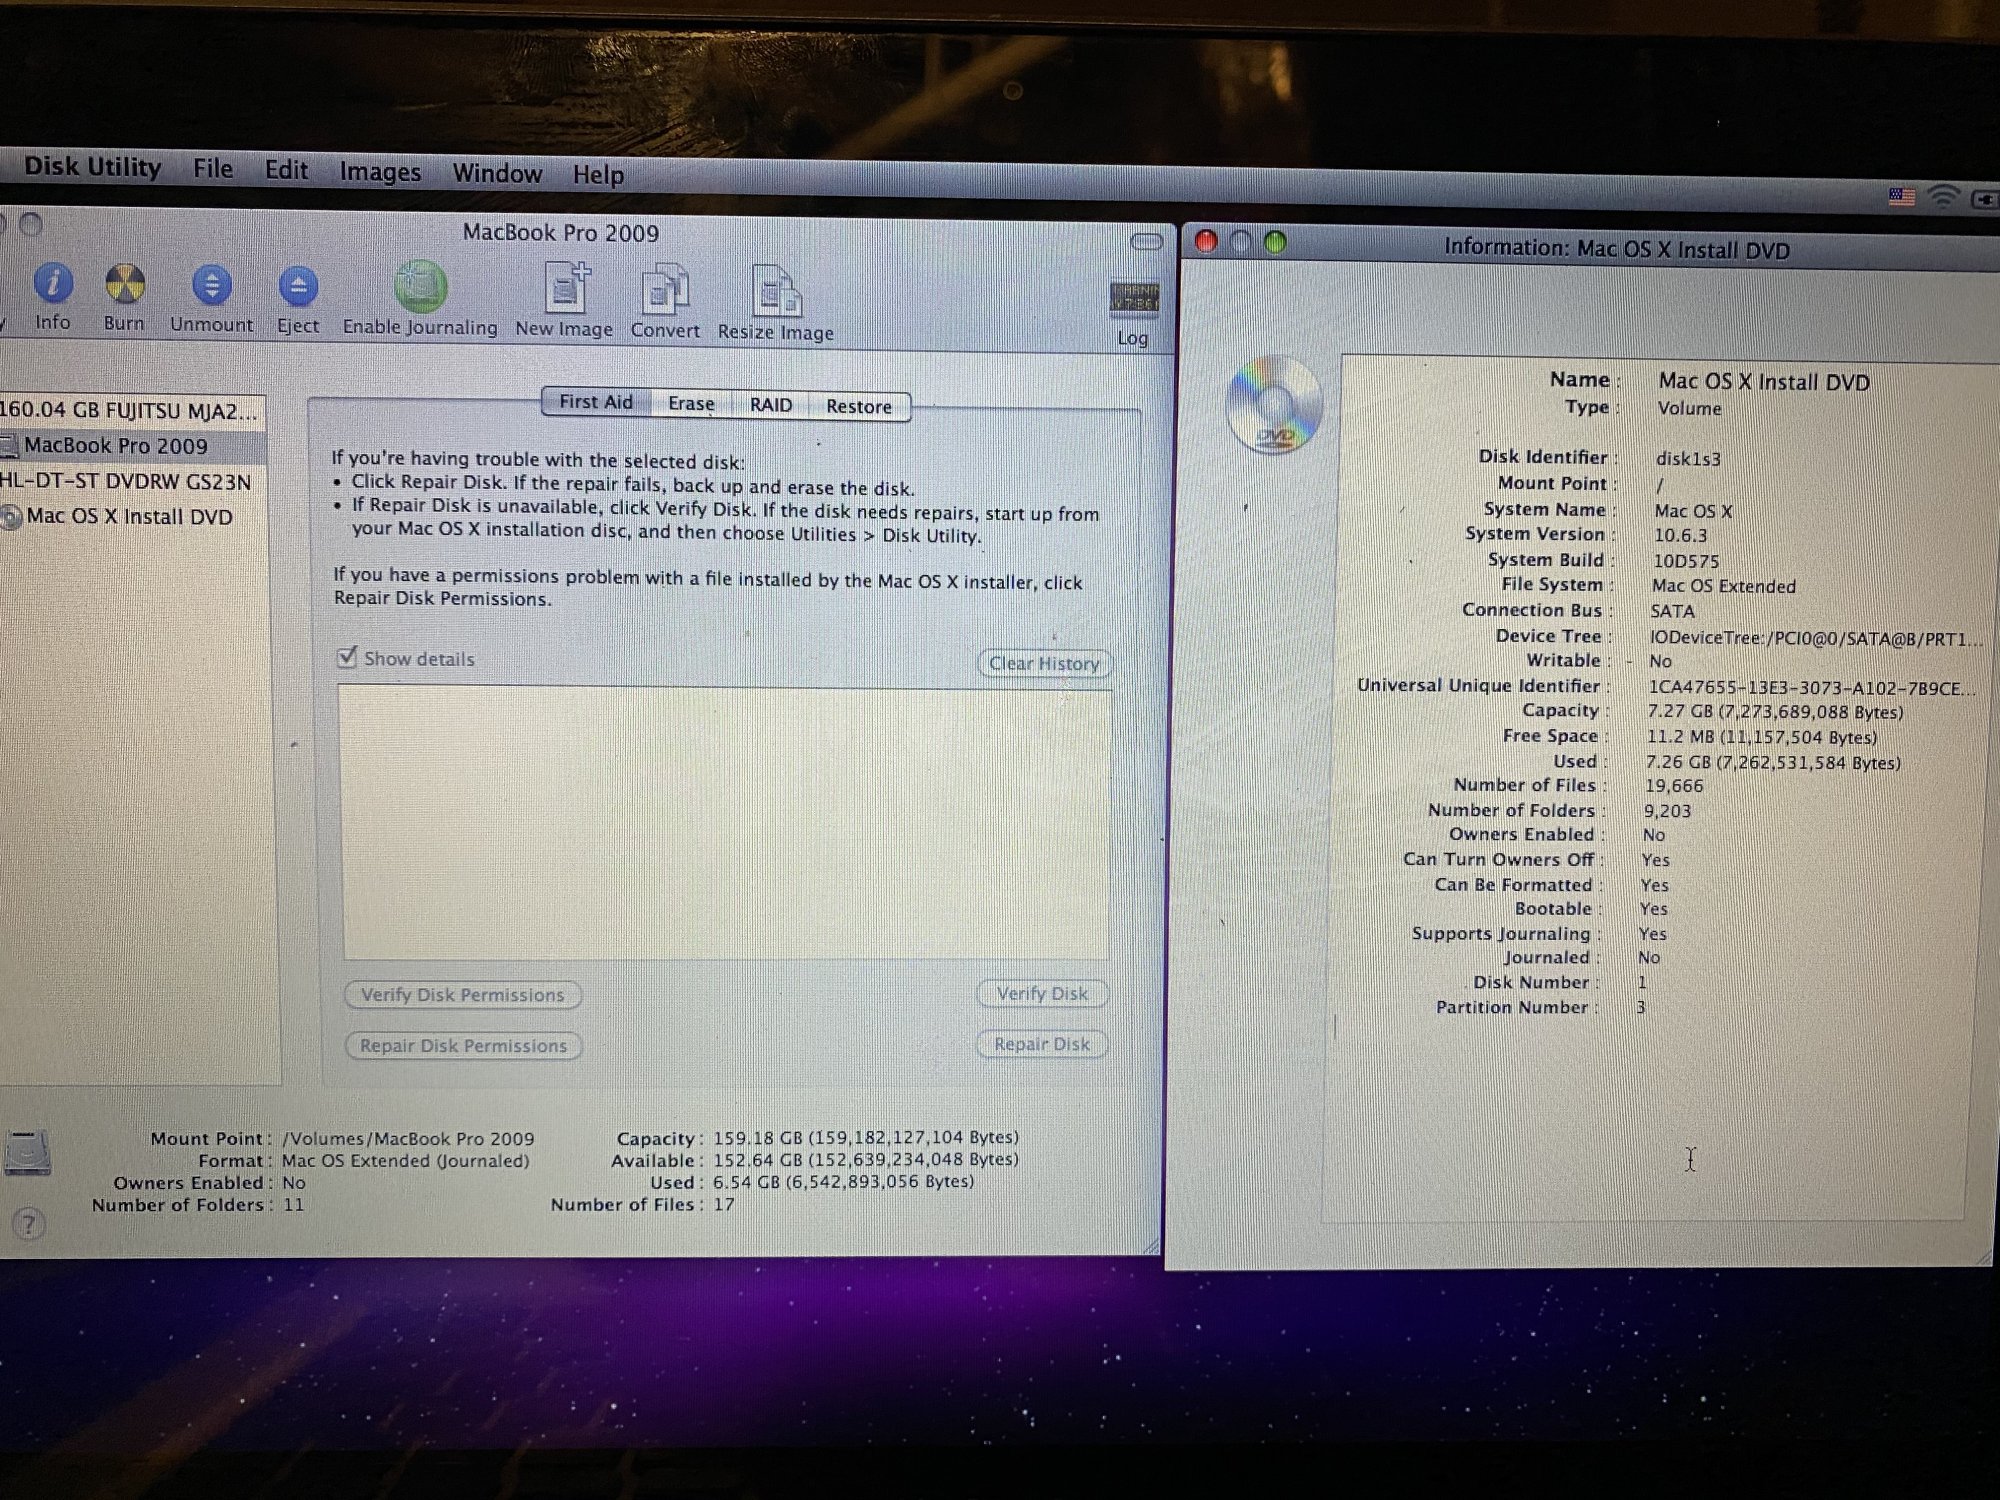The width and height of the screenshot is (2000, 1500).
Task: Click the empty details log area
Action: [726, 822]
